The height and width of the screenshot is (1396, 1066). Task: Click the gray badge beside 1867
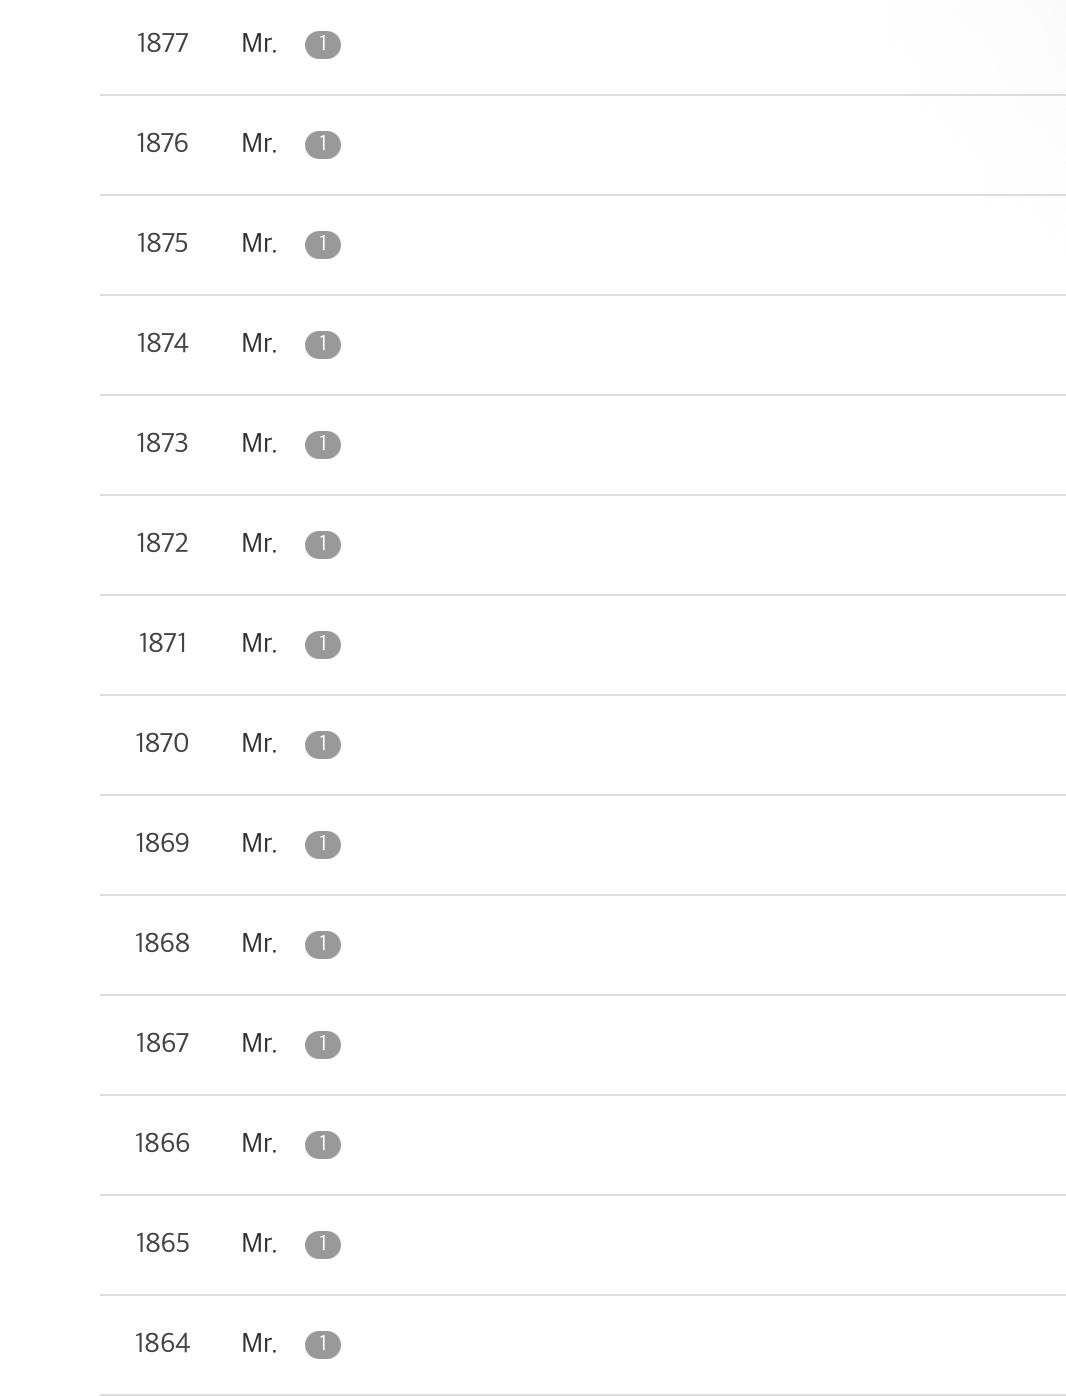322,1045
